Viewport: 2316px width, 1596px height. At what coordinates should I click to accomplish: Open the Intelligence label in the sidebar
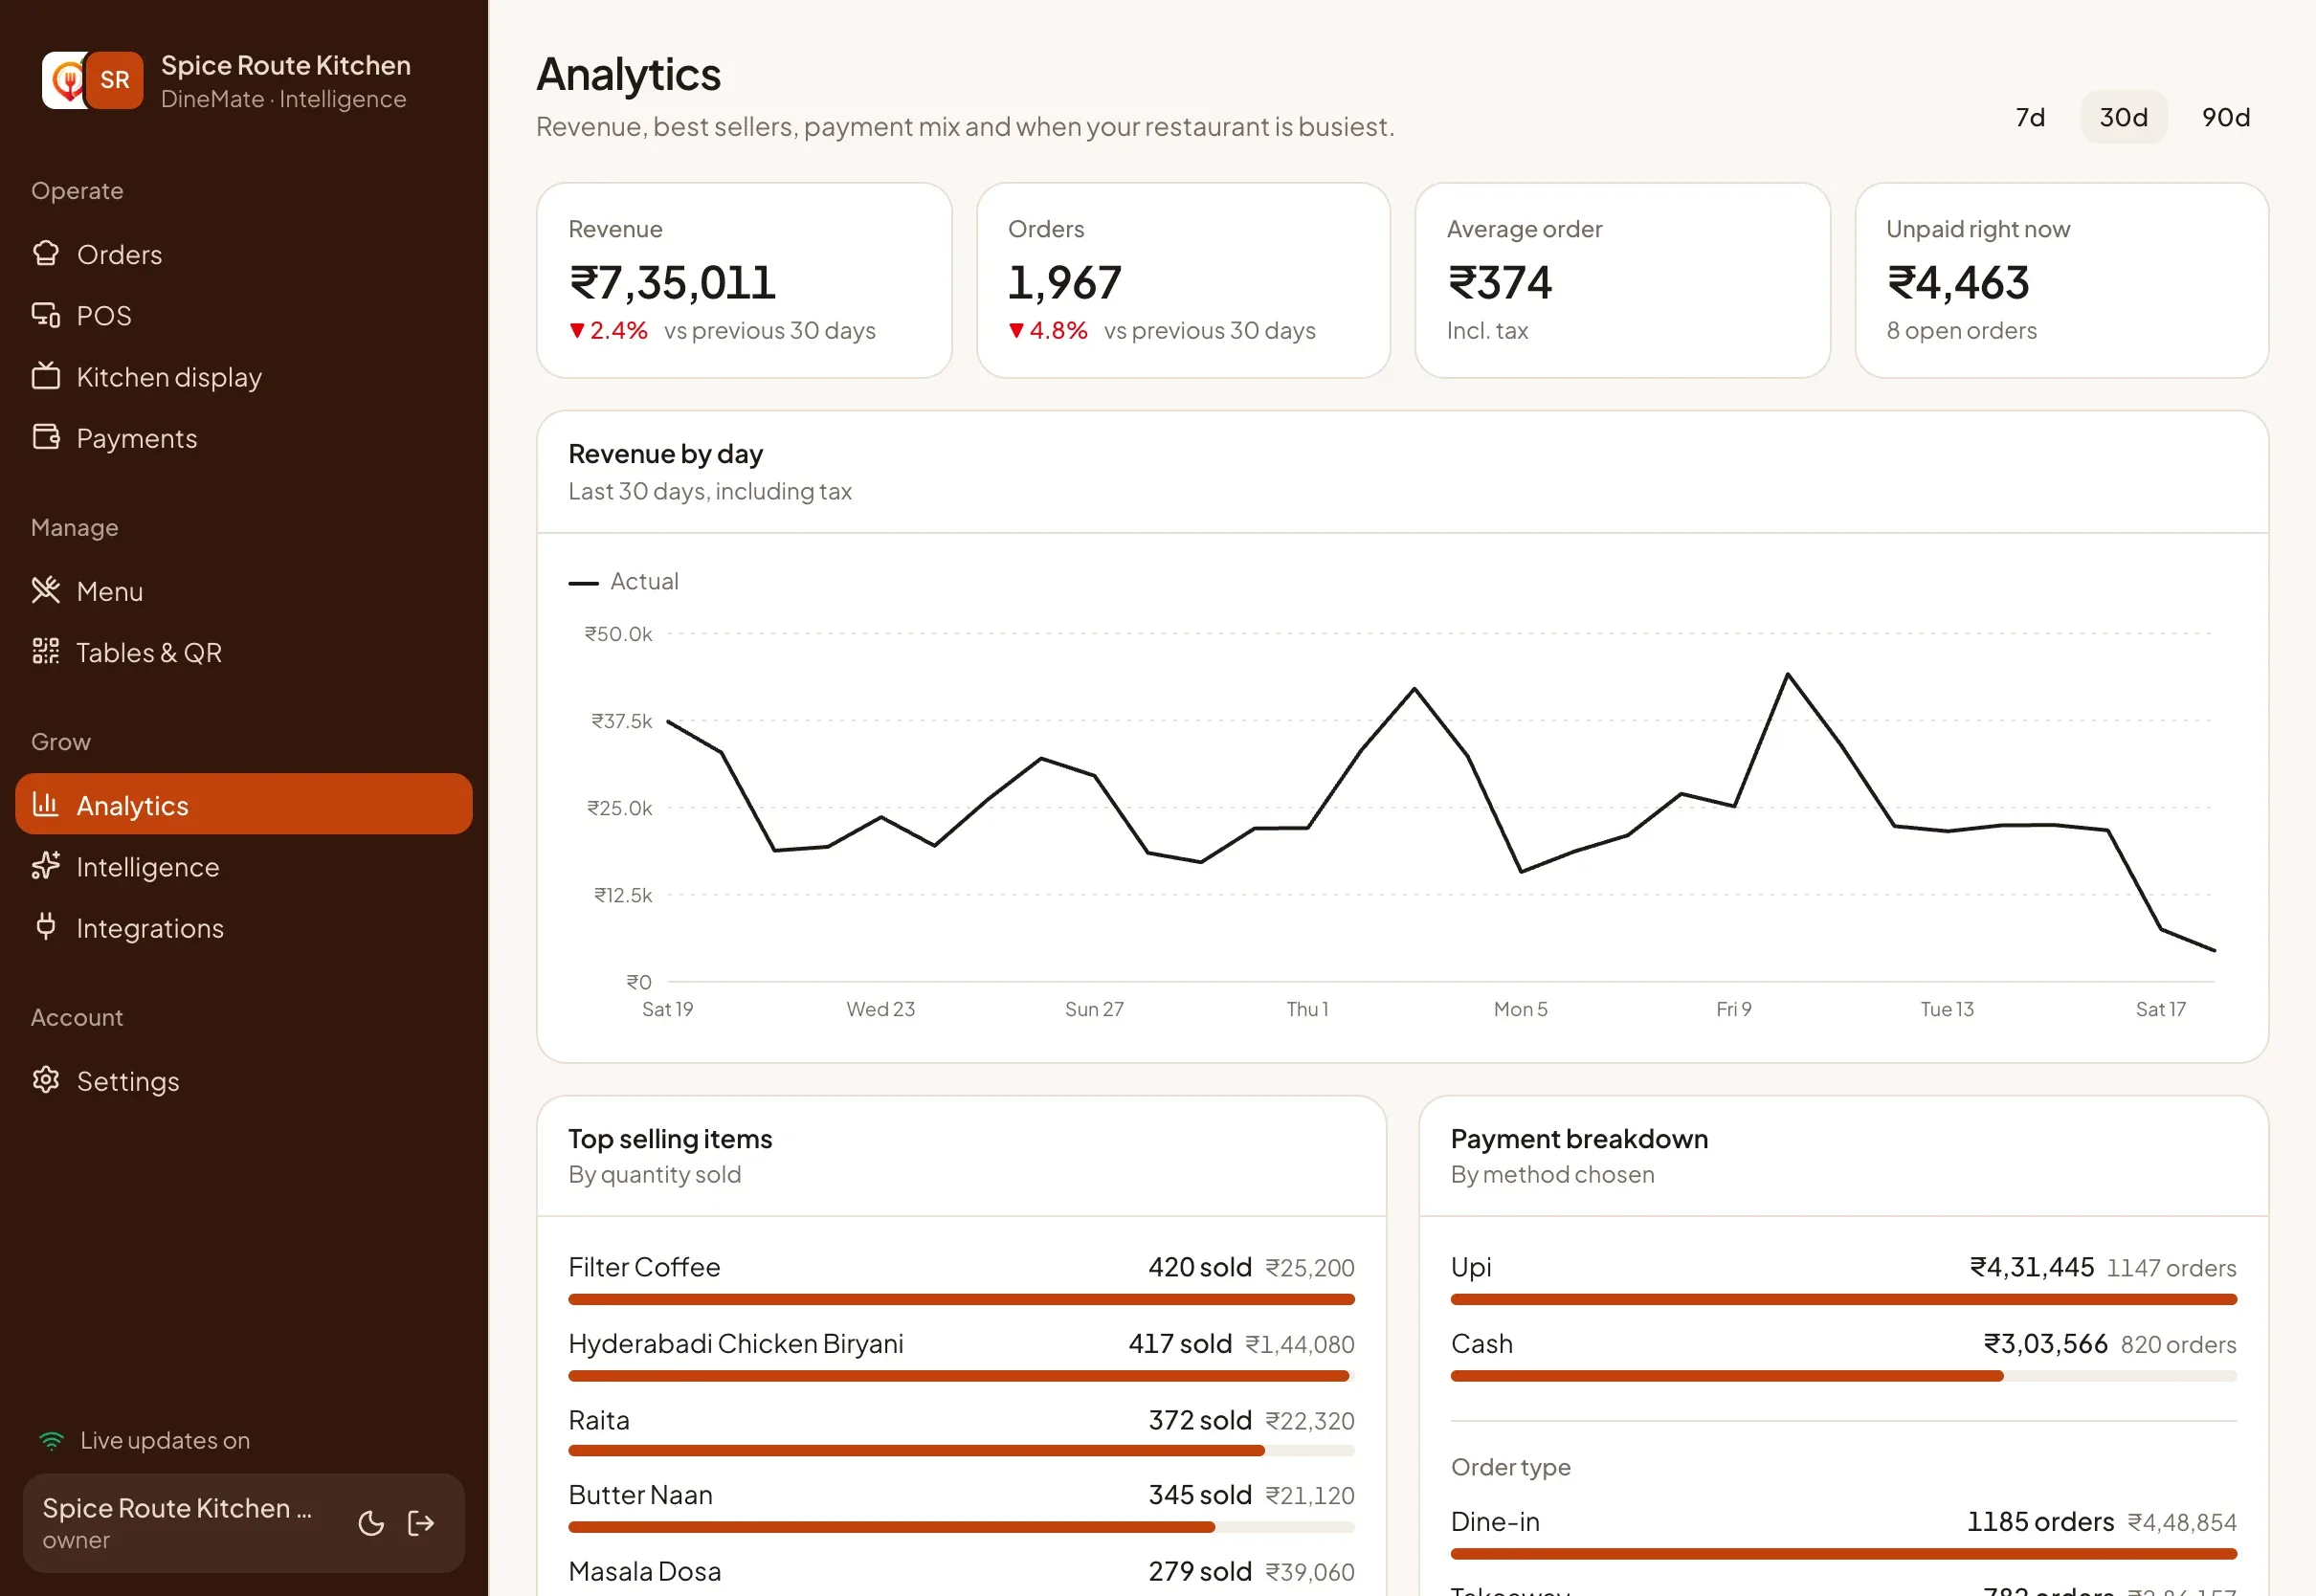(x=148, y=867)
